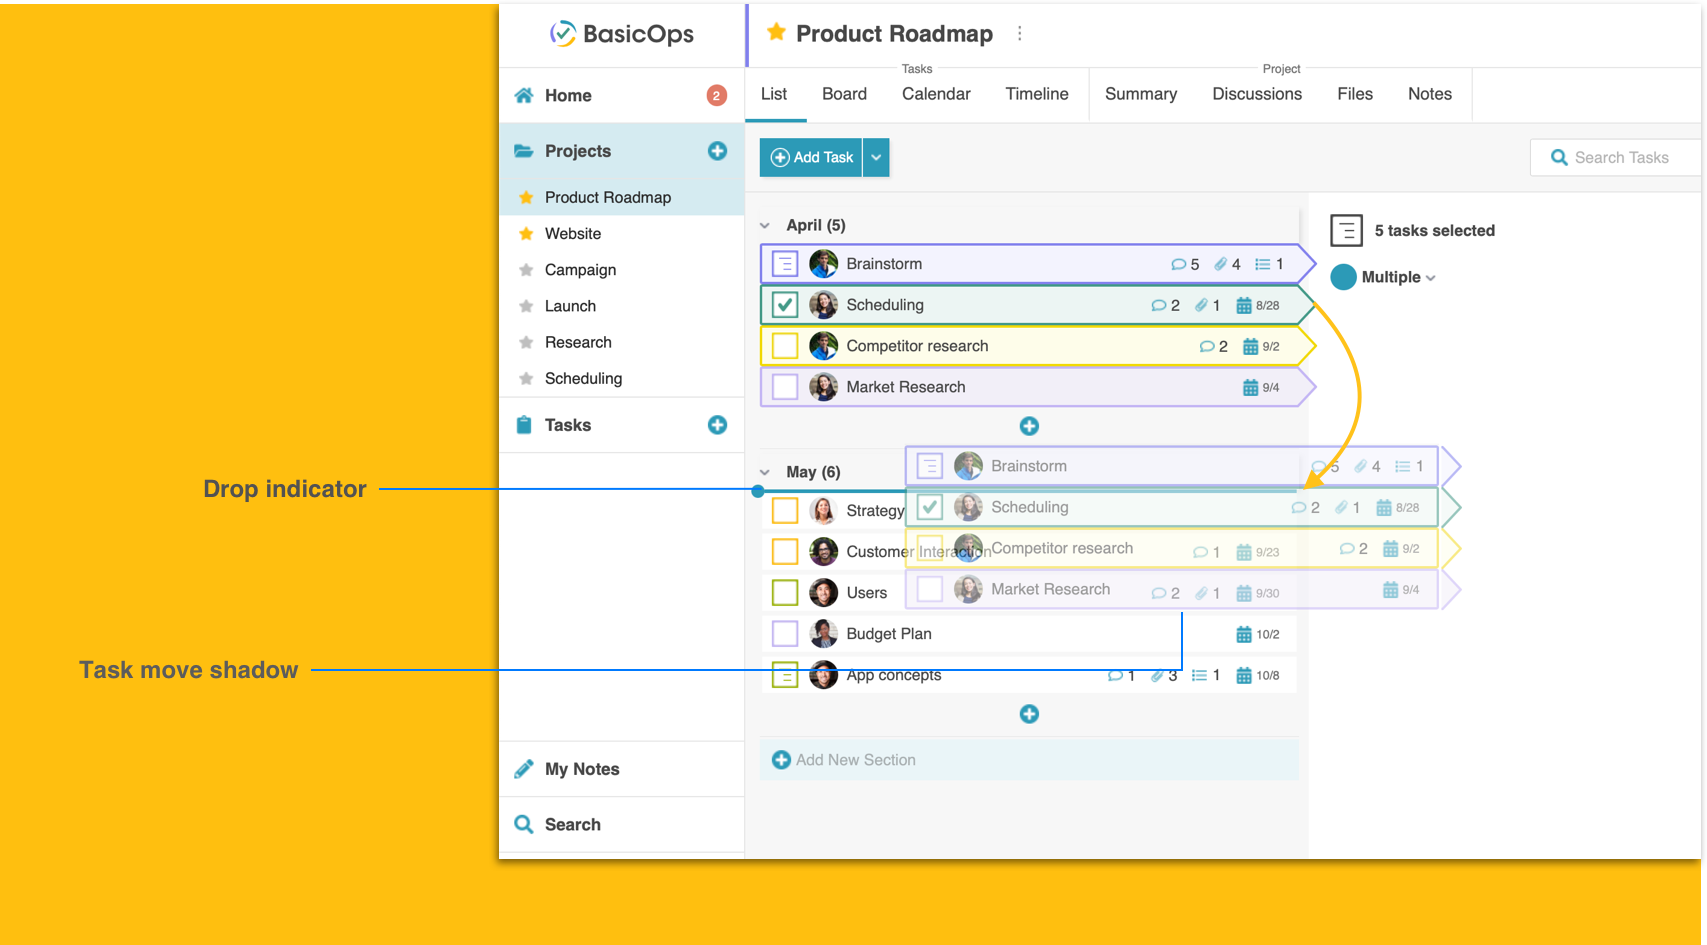Screen dimensions: 1707x945
Task: Switch to the Calendar tab
Action: pyautogui.click(x=936, y=94)
